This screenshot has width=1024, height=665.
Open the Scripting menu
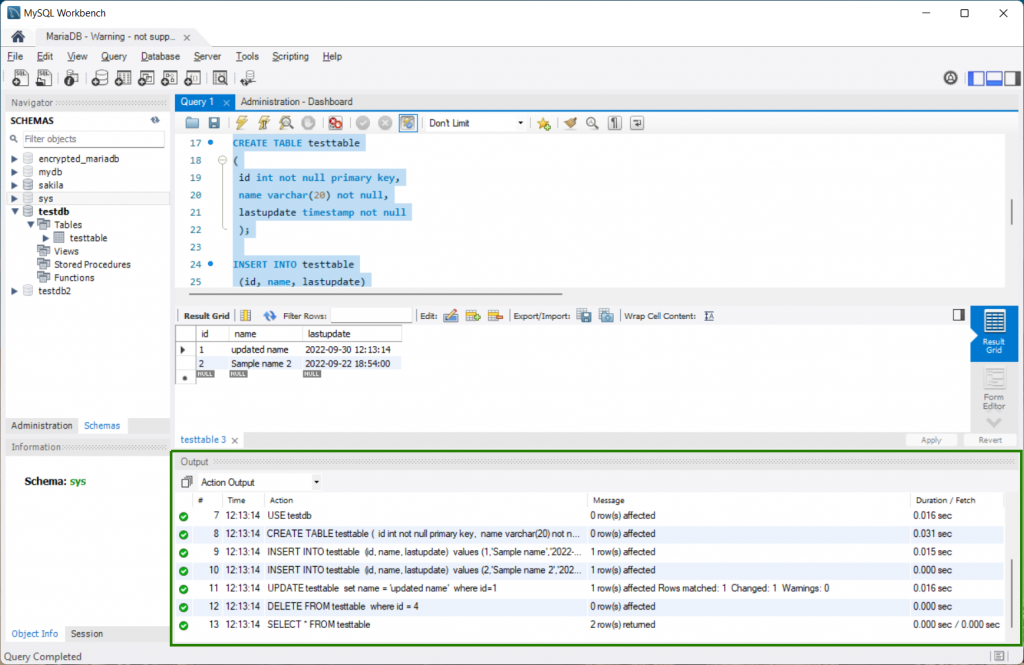[290, 56]
